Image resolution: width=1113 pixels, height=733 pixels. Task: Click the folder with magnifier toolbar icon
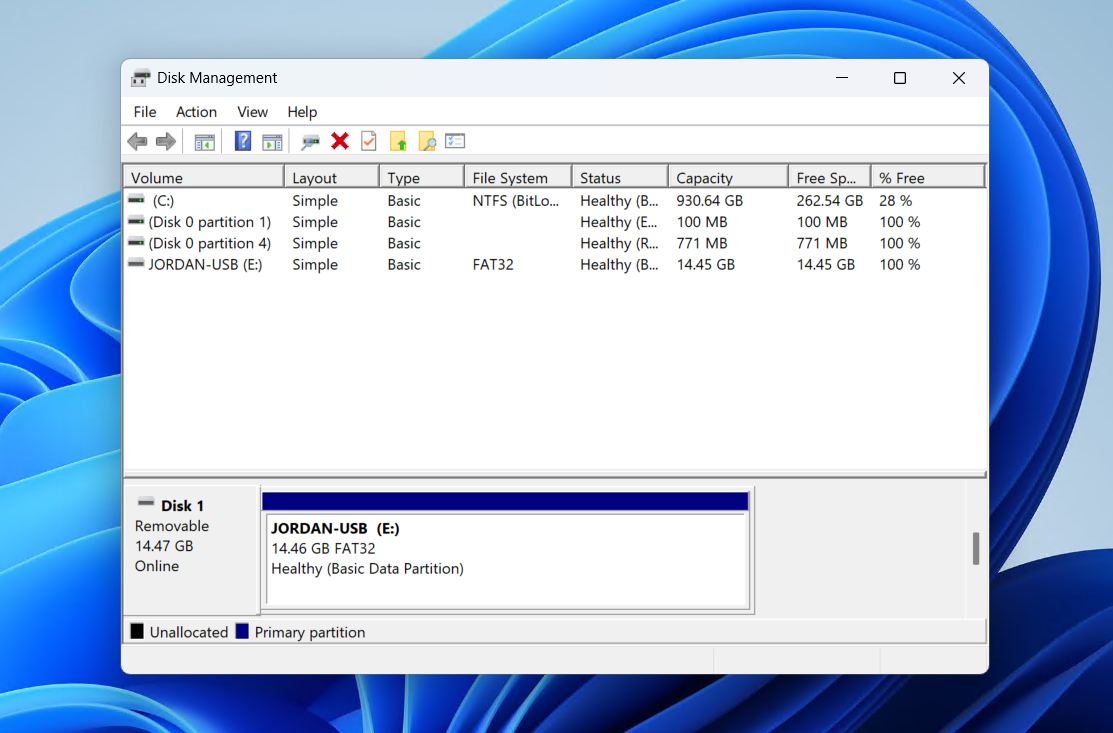426,140
